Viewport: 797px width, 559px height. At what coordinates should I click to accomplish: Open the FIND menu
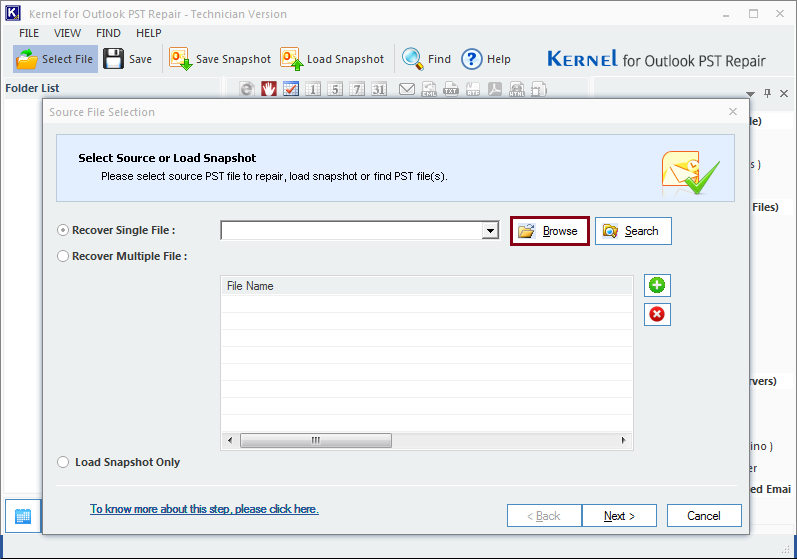(x=108, y=33)
